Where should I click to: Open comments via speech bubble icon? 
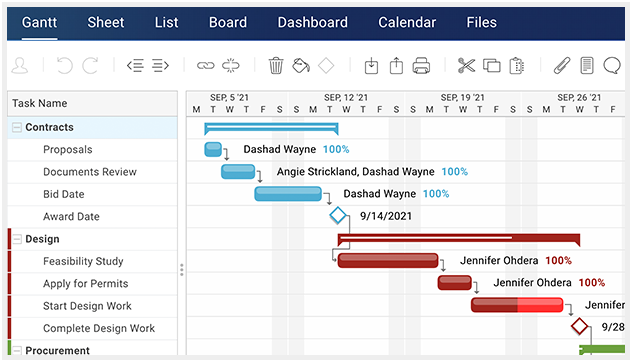[x=612, y=65]
